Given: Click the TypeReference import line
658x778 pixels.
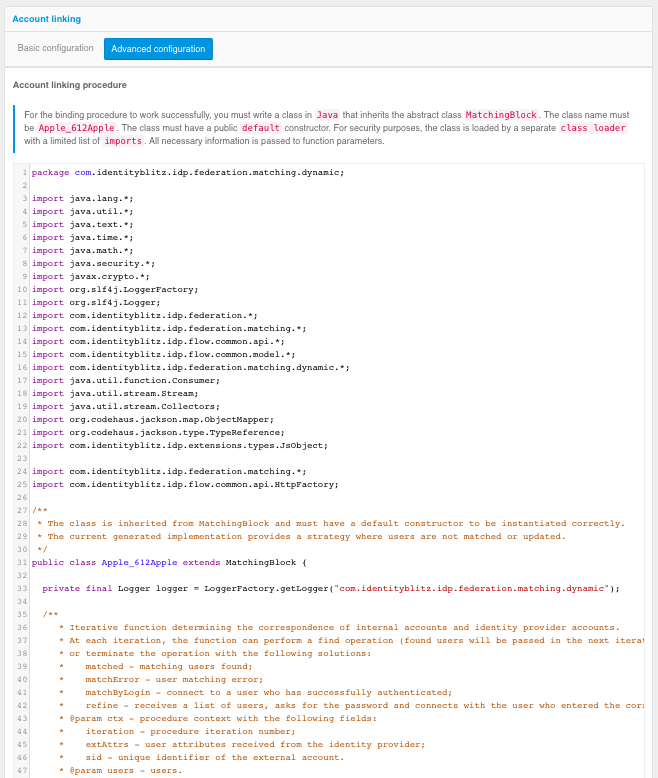Looking at the screenshot, I should pos(158,432).
